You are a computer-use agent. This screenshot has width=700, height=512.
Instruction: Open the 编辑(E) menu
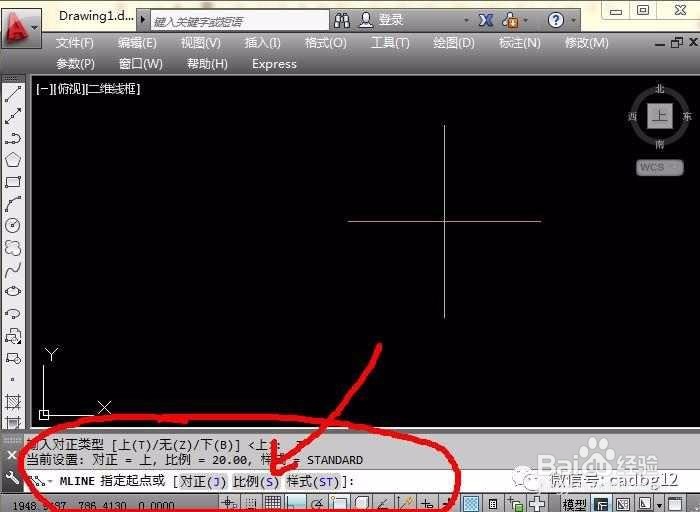point(137,43)
